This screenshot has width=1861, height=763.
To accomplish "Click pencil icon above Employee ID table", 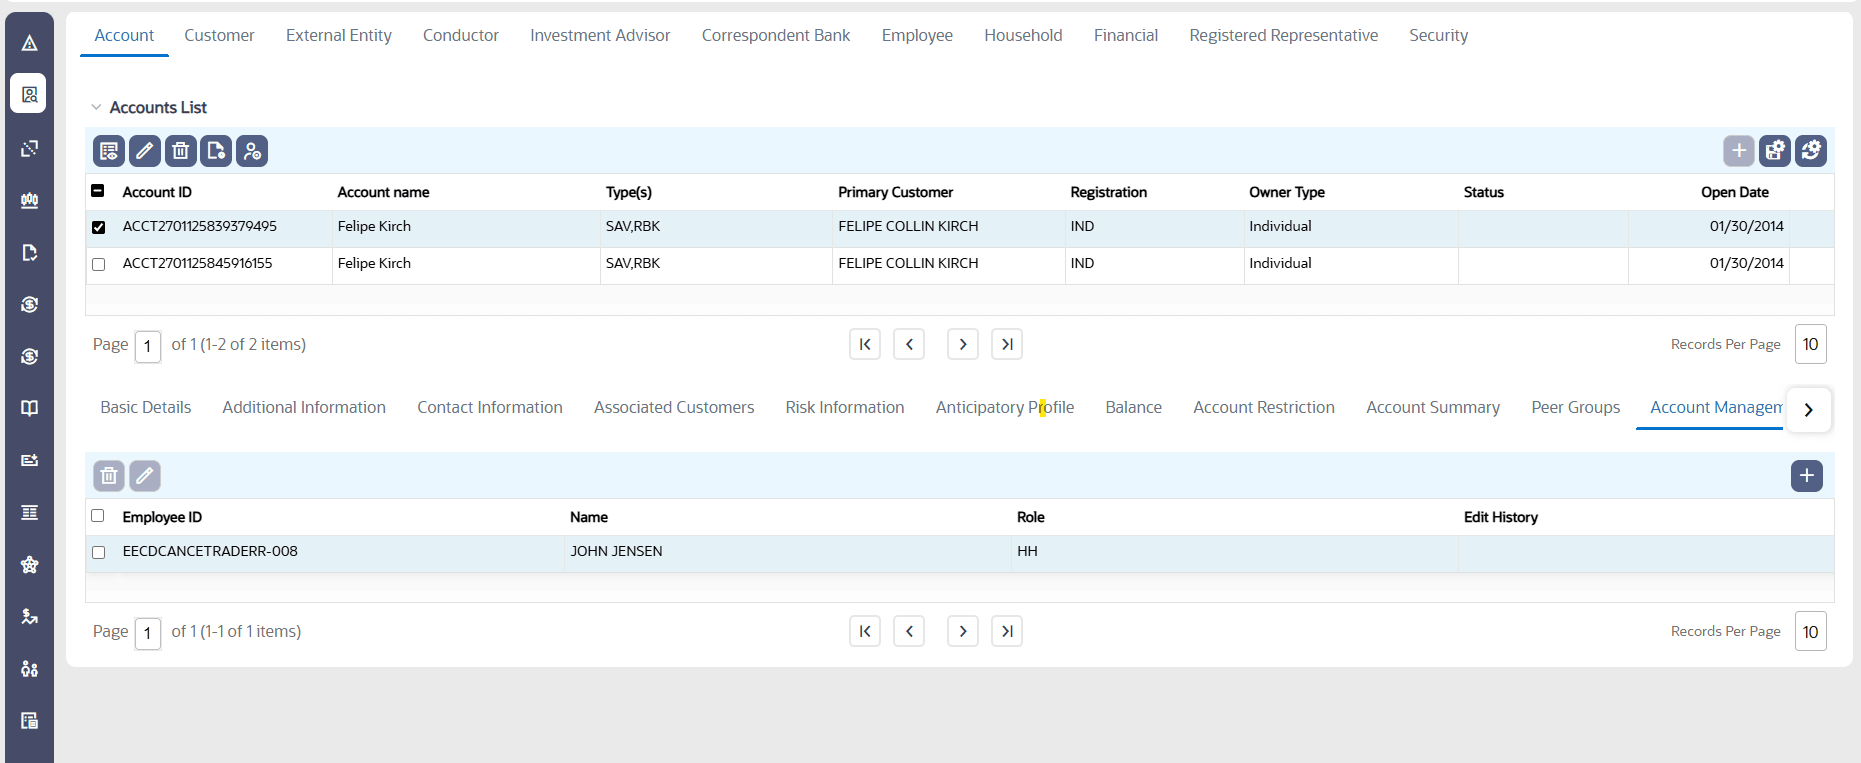I will click(x=145, y=476).
